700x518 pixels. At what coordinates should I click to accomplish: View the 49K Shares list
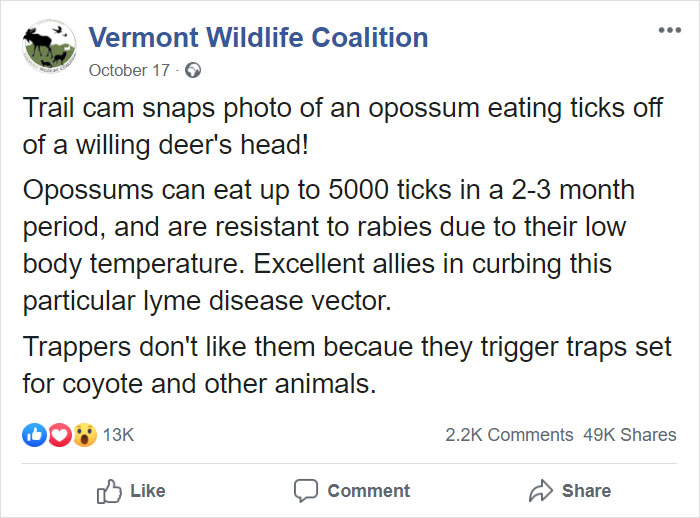[630, 435]
